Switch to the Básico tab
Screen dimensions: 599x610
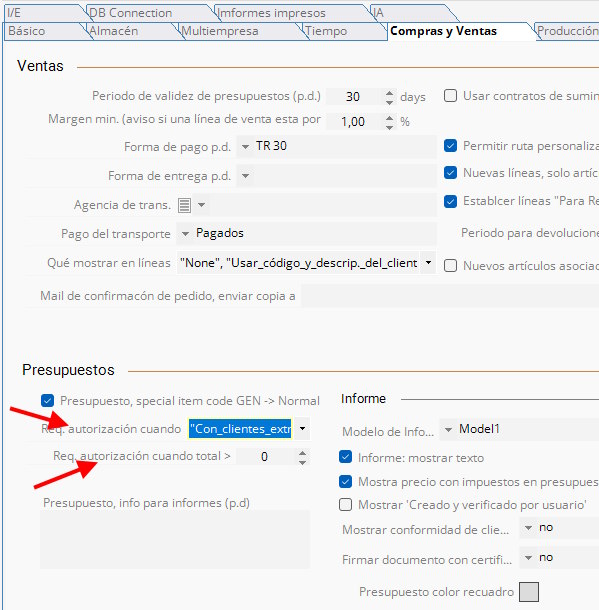(26, 31)
